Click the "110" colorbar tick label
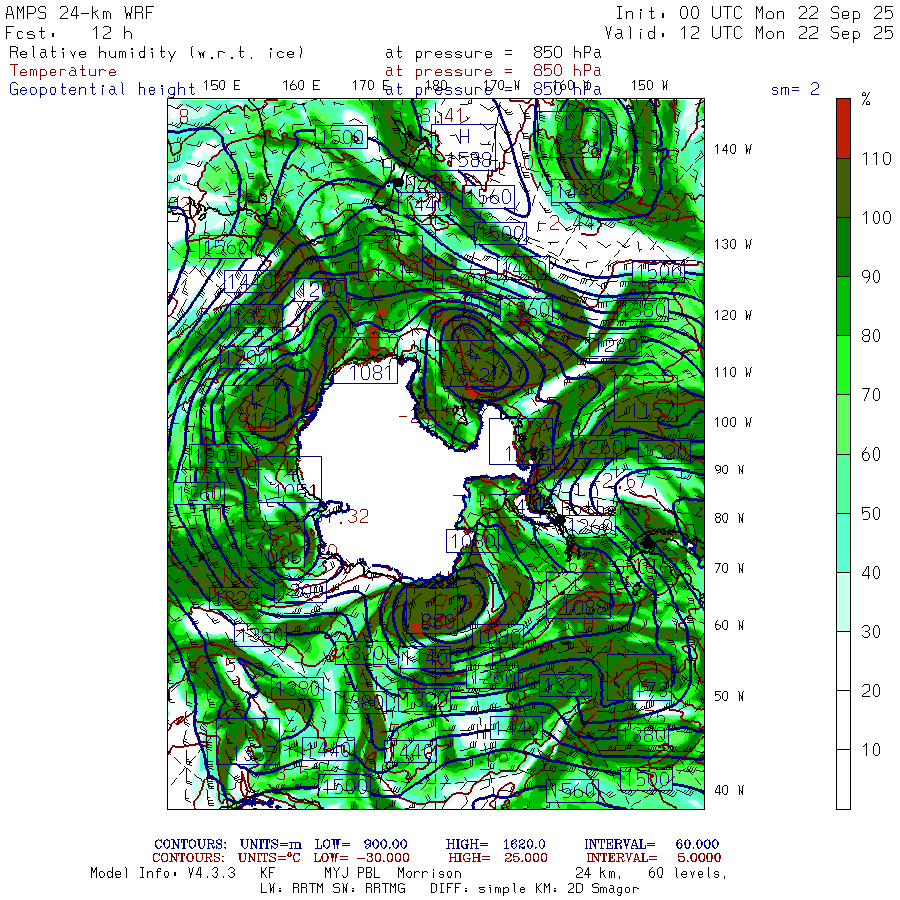 876,159
